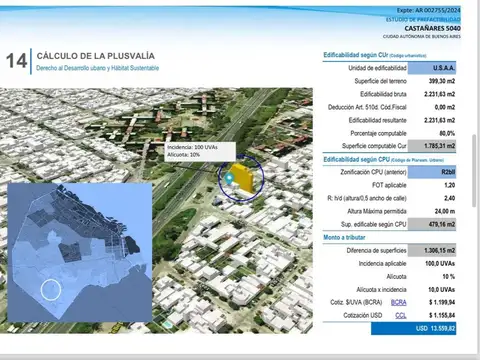Click the USD 13.559,82 total
The width and height of the screenshot is (480, 360).
(413, 329)
